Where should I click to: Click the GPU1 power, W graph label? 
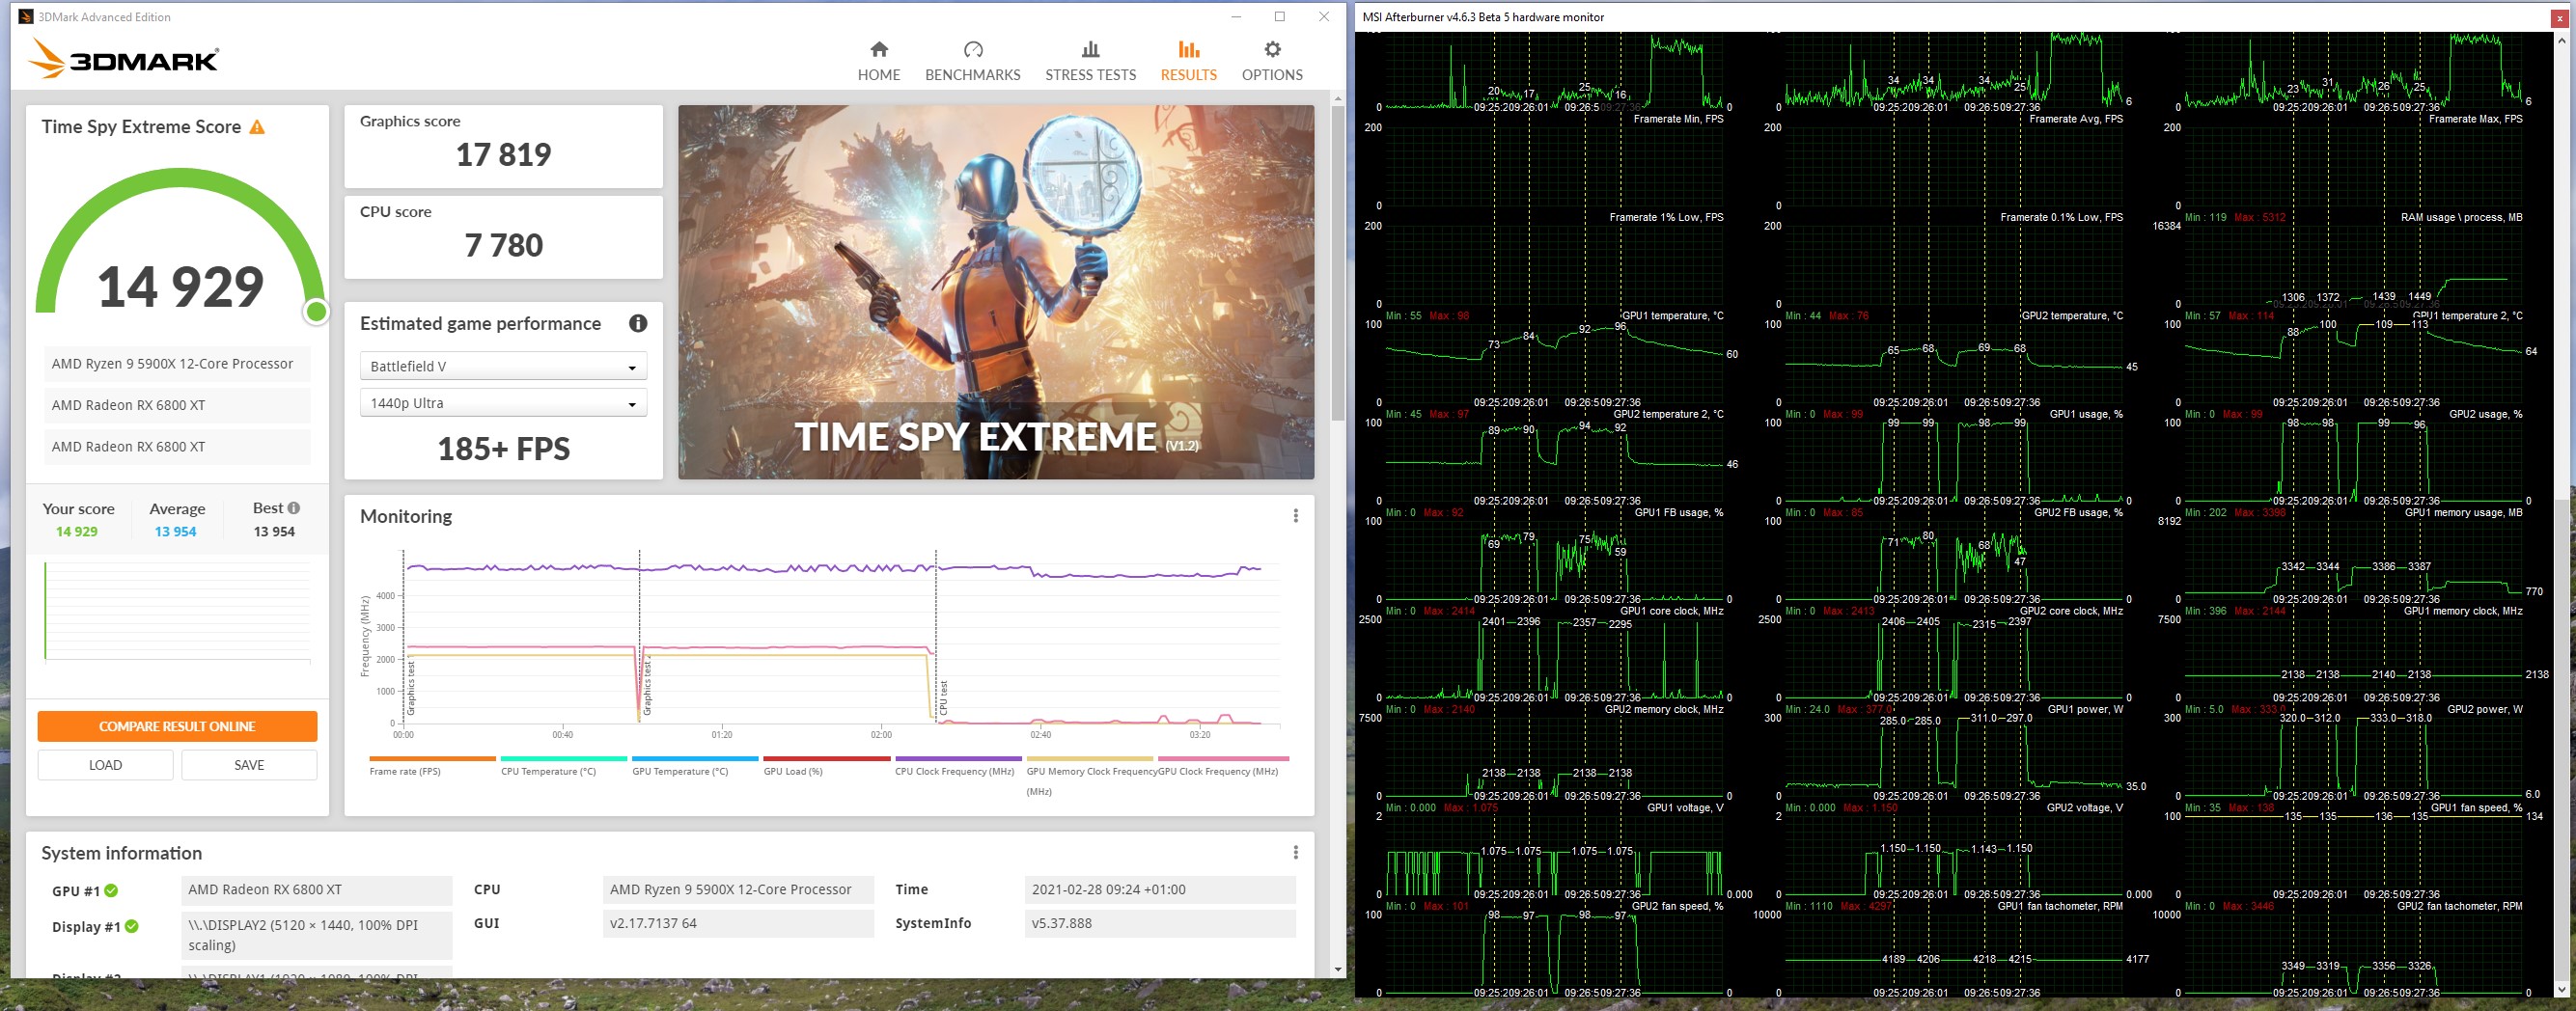[2085, 710]
